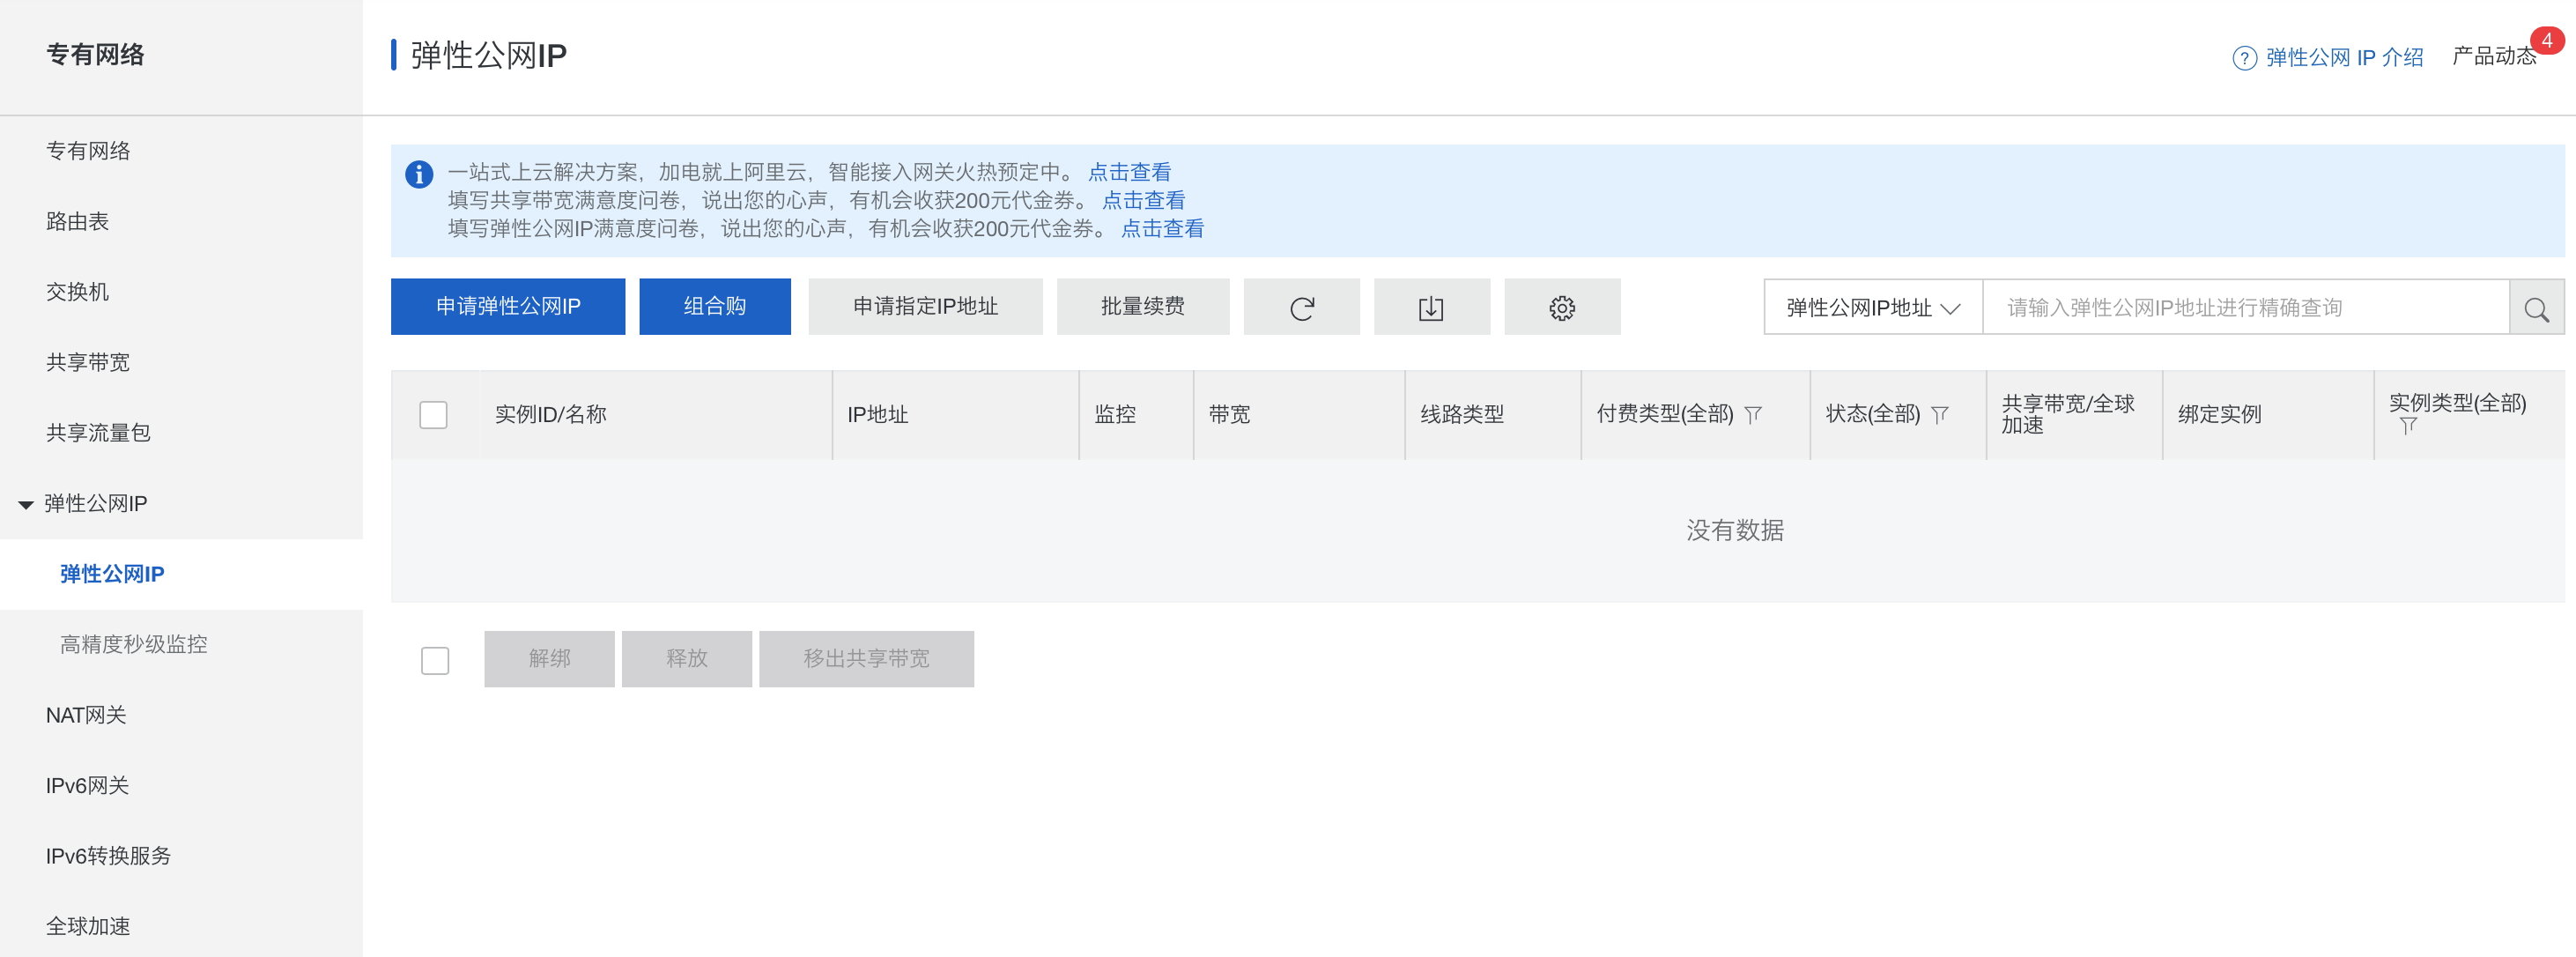Open the 弹性公网 IP 介绍 link
The height and width of the screenshot is (957, 2576).
click(2344, 58)
